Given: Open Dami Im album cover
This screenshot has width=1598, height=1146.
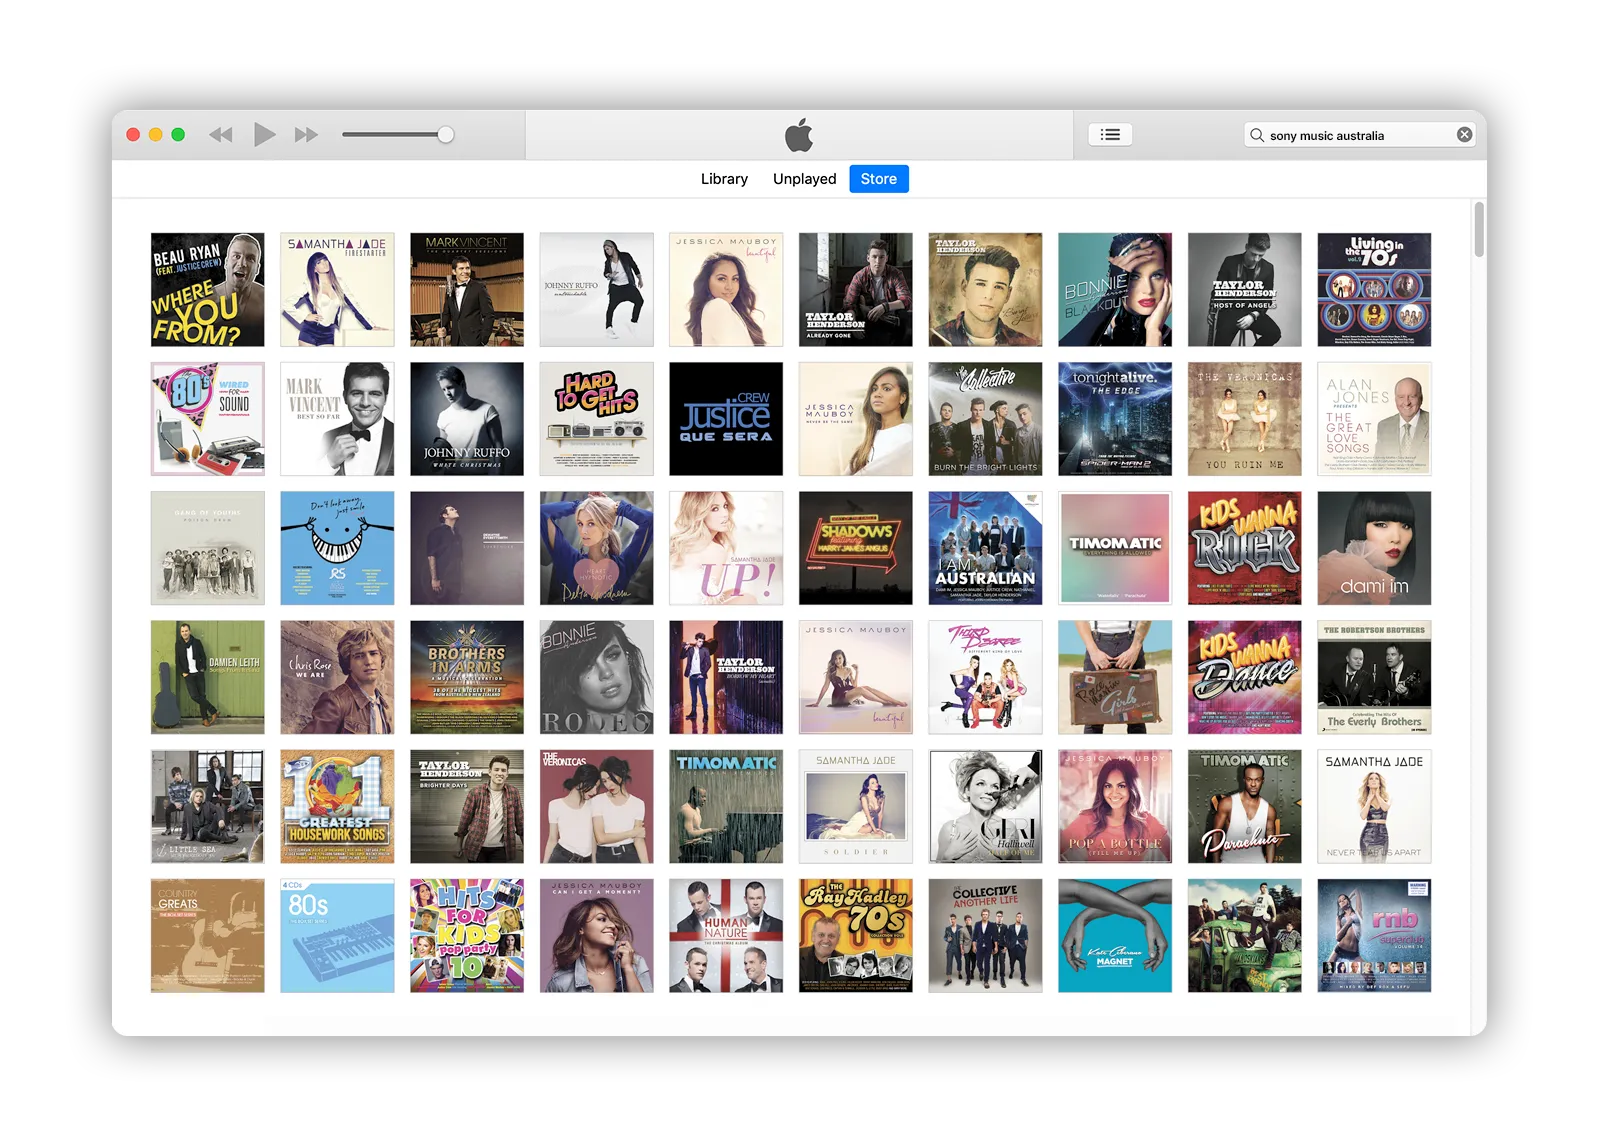Looking at the screenshot, I should (1374, 548).
